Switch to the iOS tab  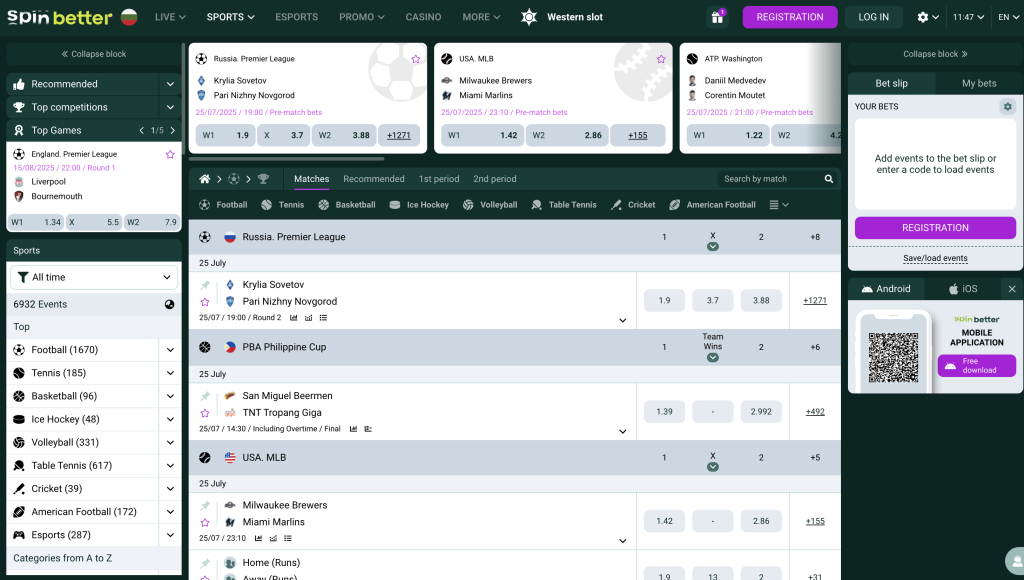(x=963, y=289)
